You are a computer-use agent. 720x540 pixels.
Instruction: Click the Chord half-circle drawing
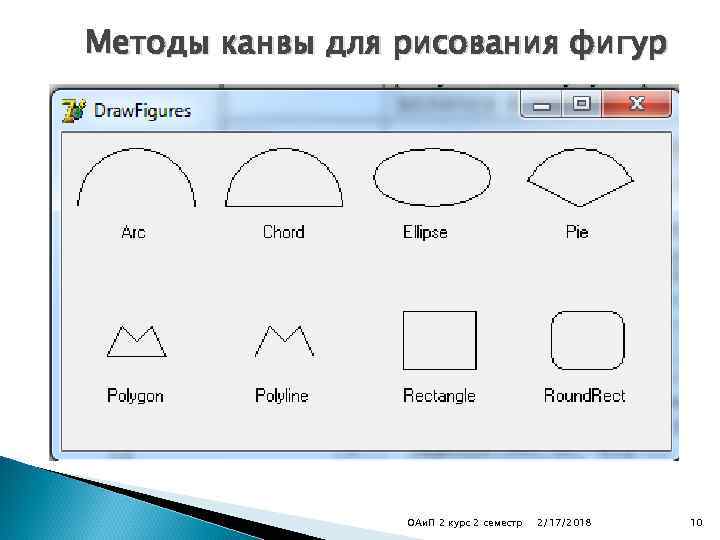pos(284,177)
